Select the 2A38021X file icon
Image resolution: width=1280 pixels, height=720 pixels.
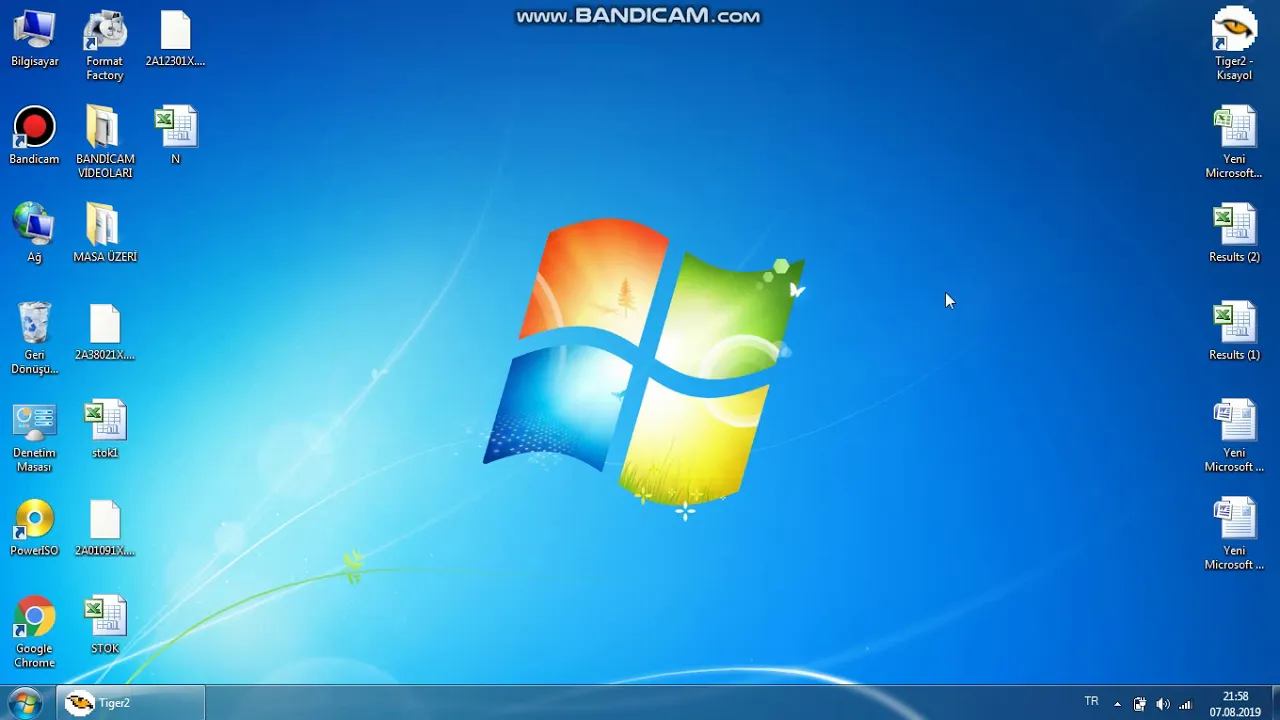click(x=104, y=332)
